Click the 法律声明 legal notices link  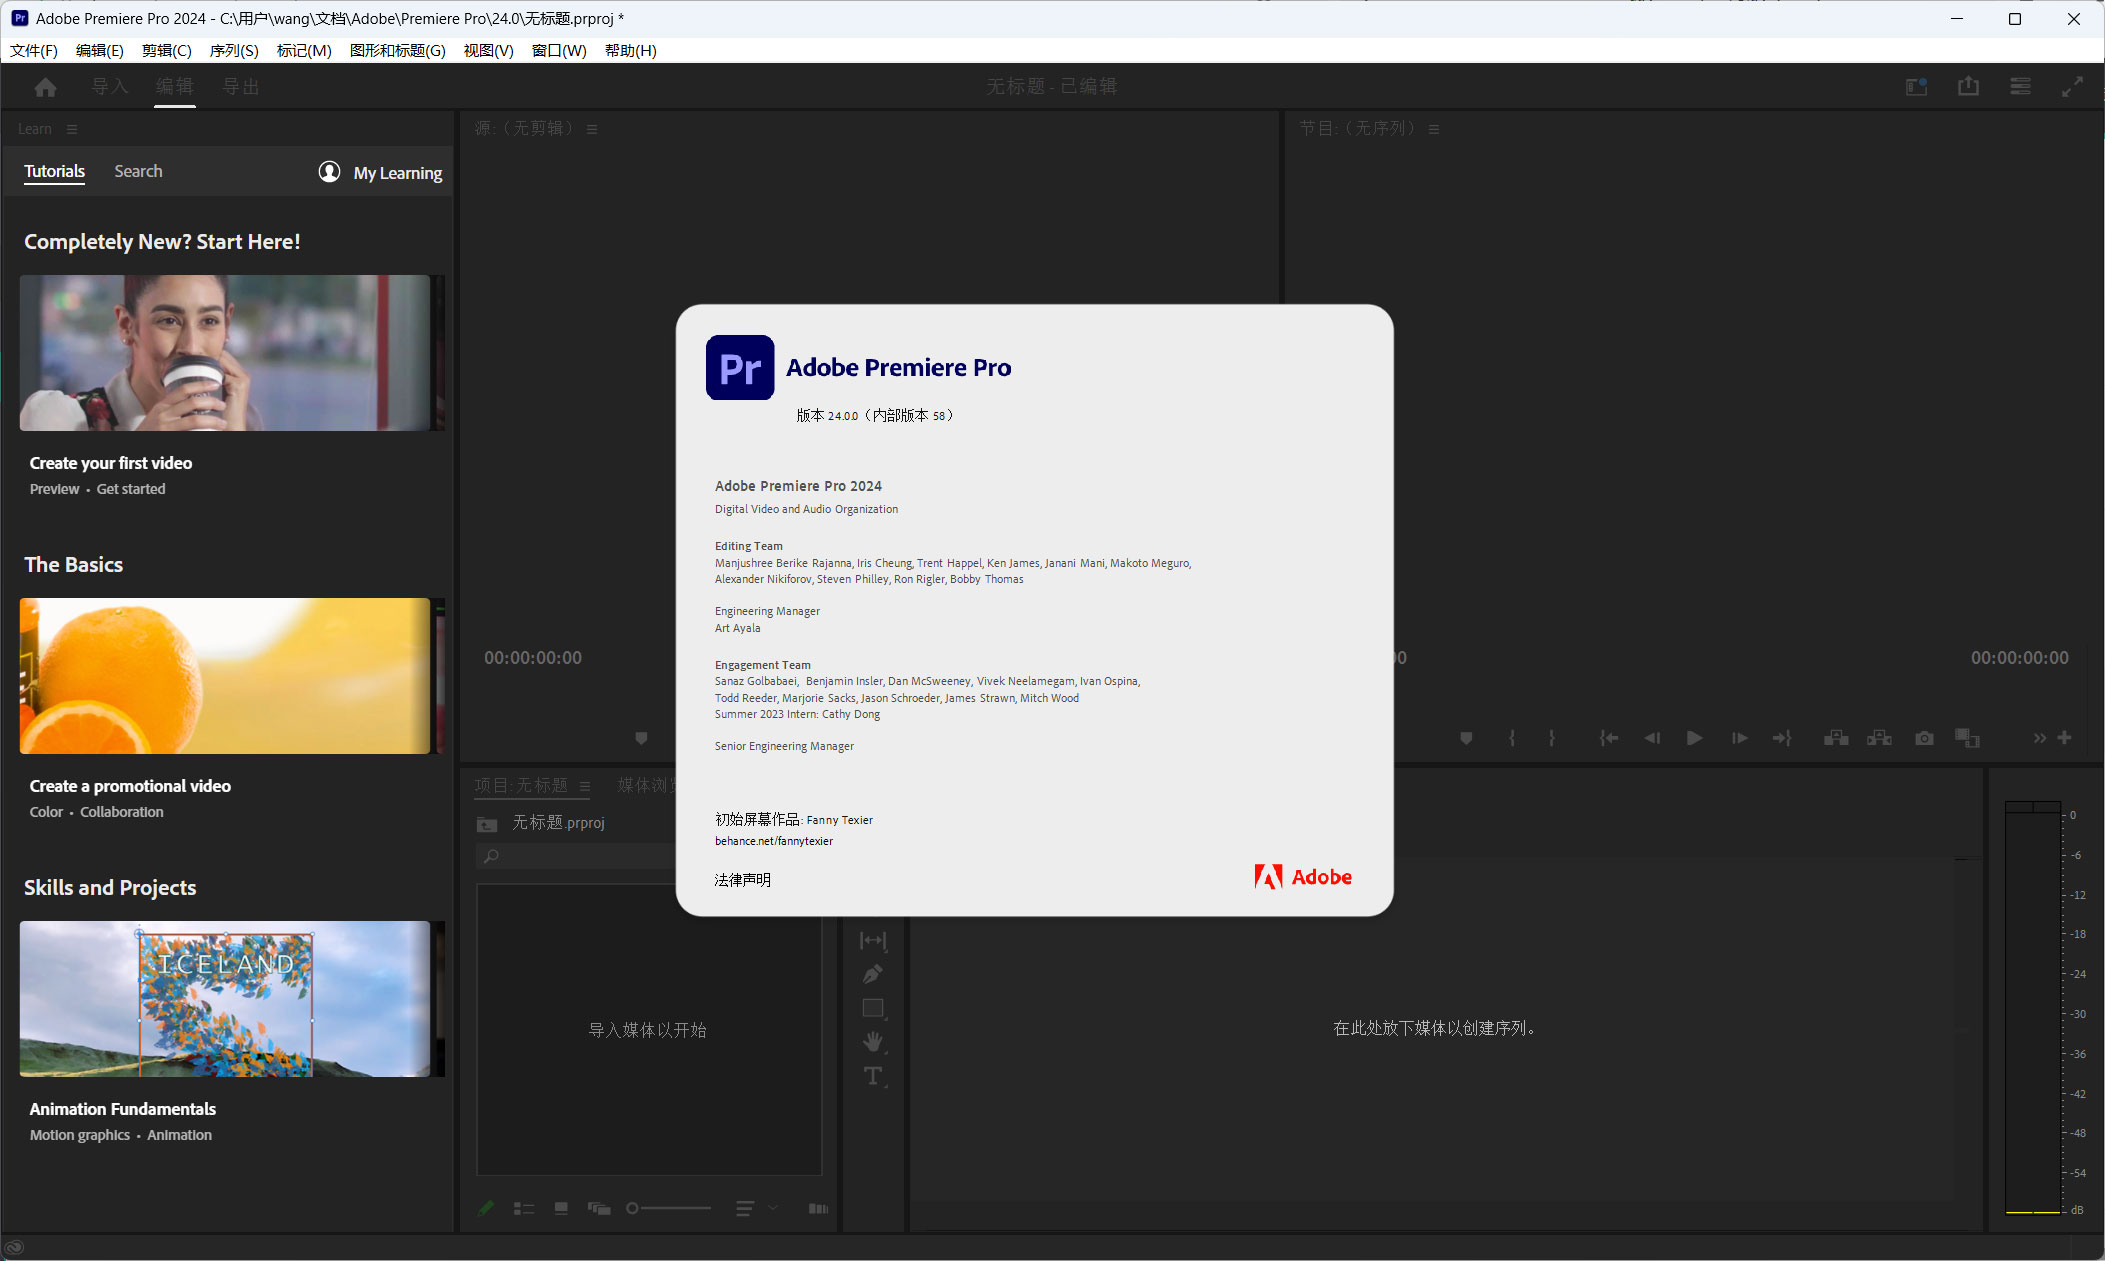click(744, 880)
